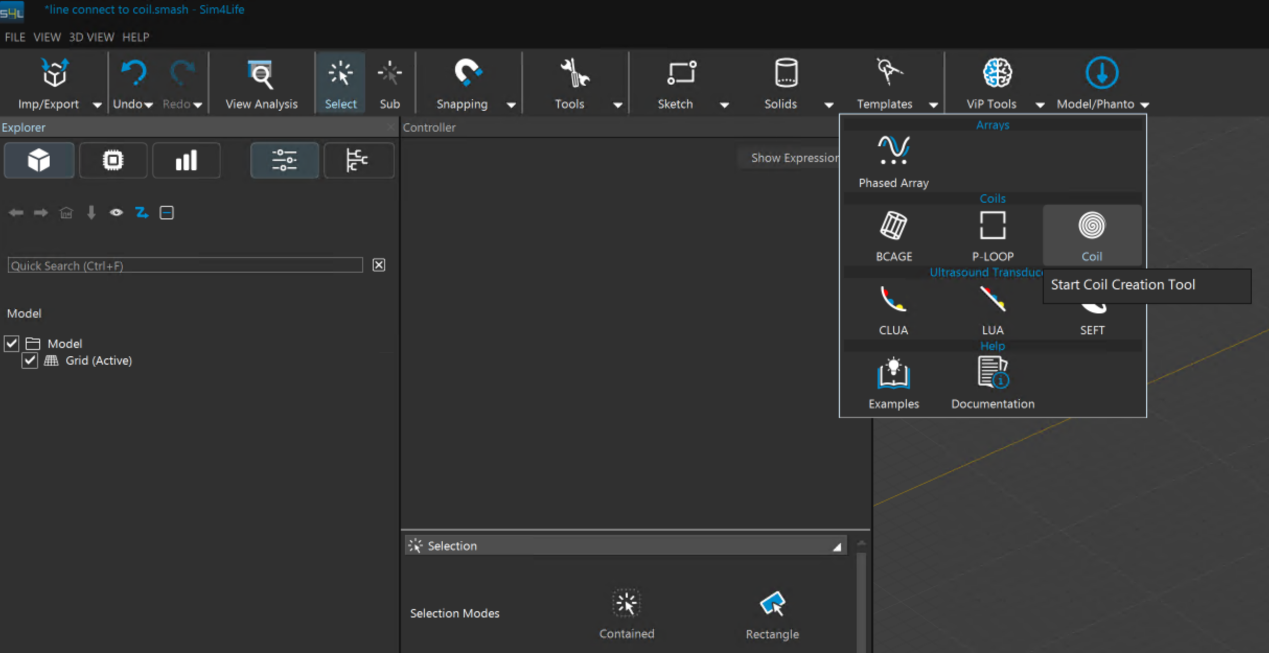Open the Examples help item

pyautogui.click(x=893, y=383)
